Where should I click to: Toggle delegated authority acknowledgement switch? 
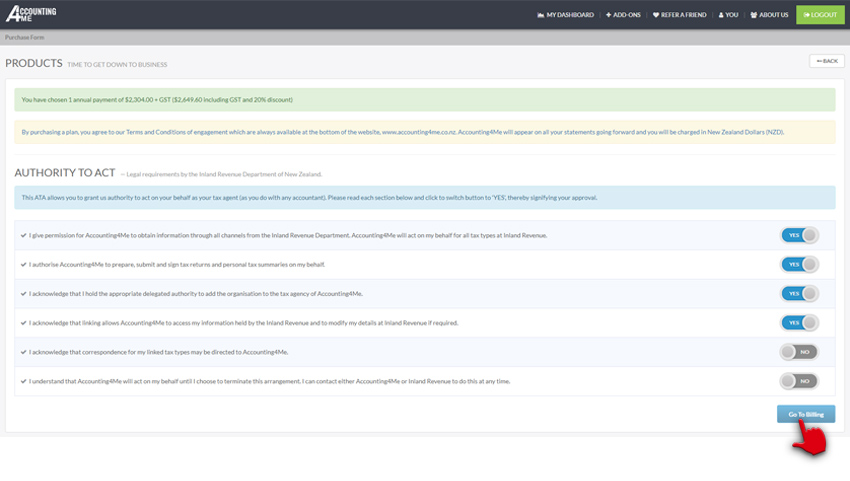(799, 294)
